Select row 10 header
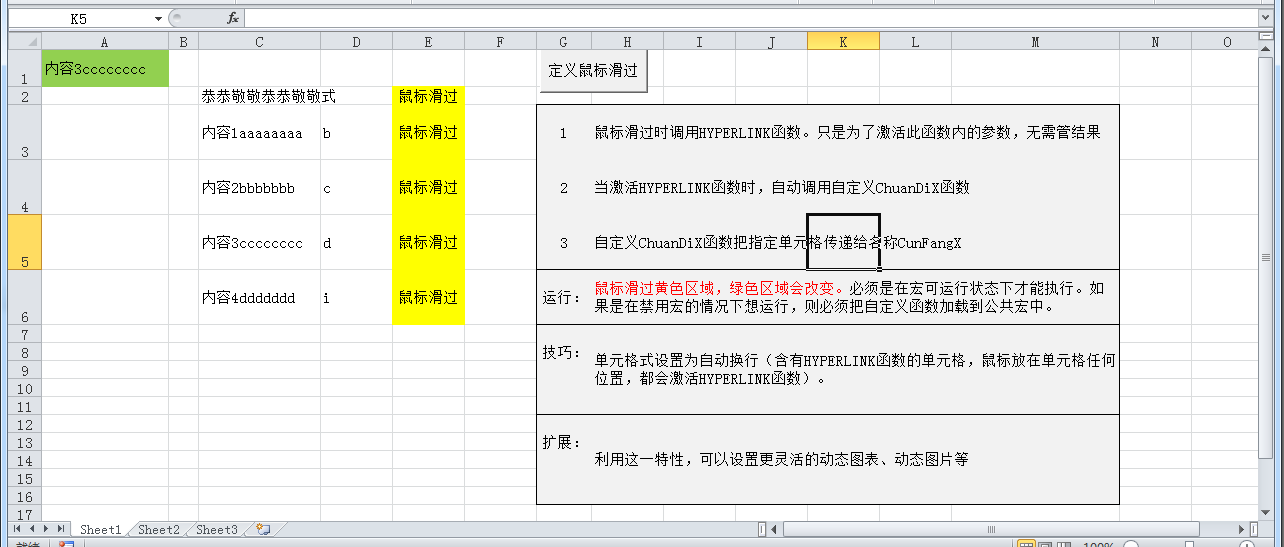Image resolution: width=1284 pixels, height=547 pixels. pos(24,388)
